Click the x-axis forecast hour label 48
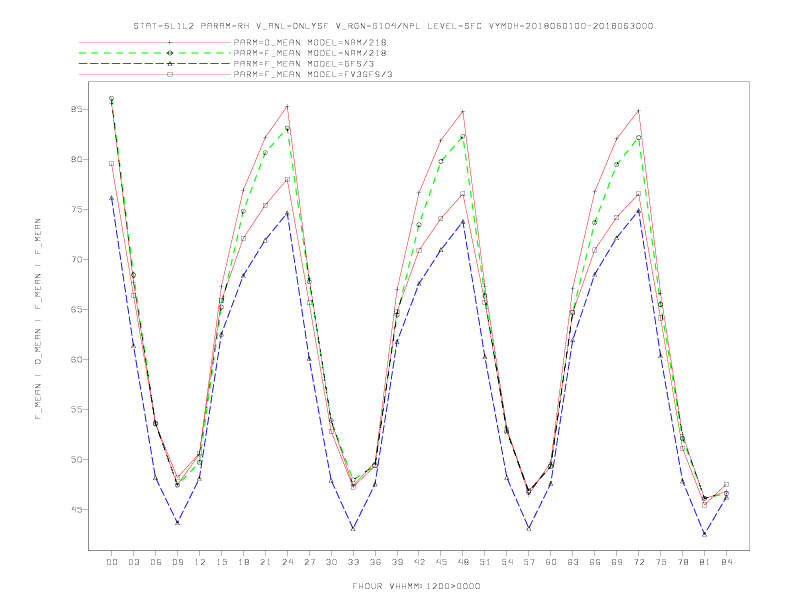 [x=463, y=562]
